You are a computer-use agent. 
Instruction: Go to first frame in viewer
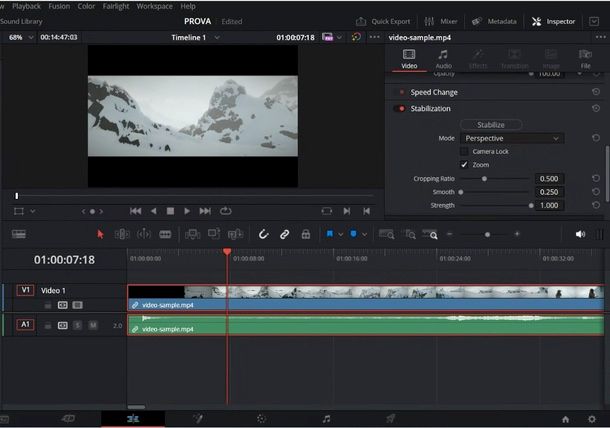tap(135, 211)
